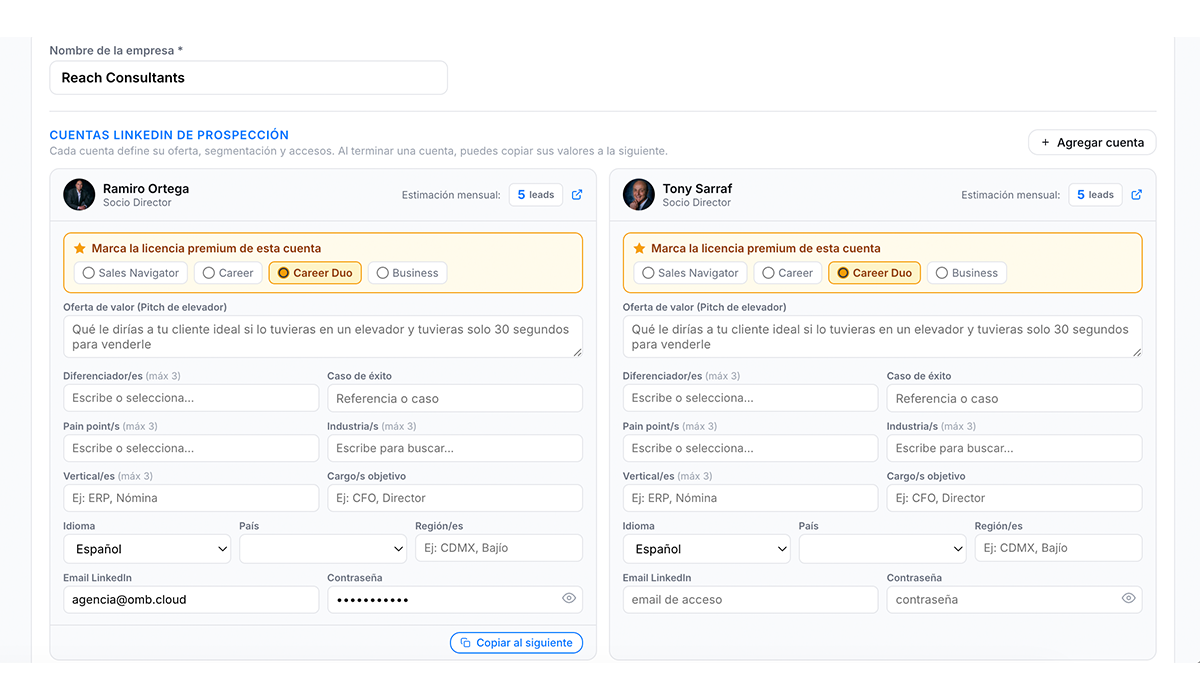This screenshot has width=1200, height=700.
Task: Select Career Duo for Tony Sarraf
Action: [x=875, y=273]
